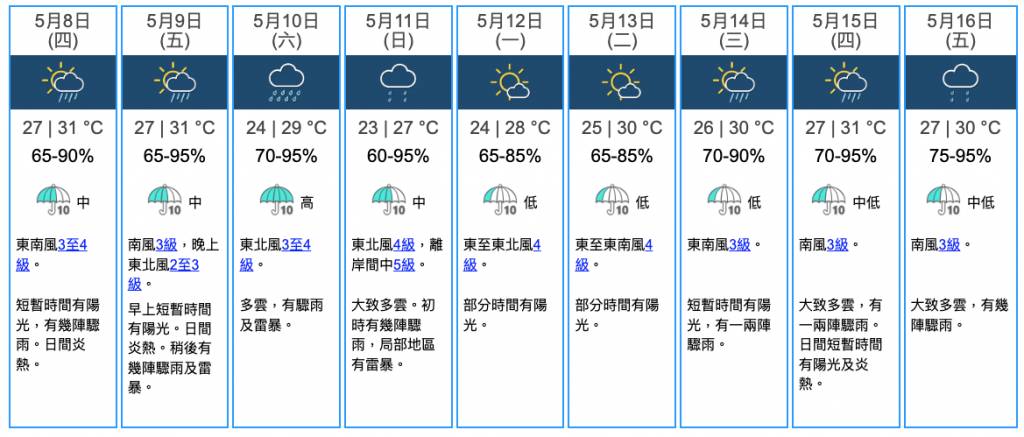
Task: Select the 5月10日 (六) date header
Action: point(286,31)
